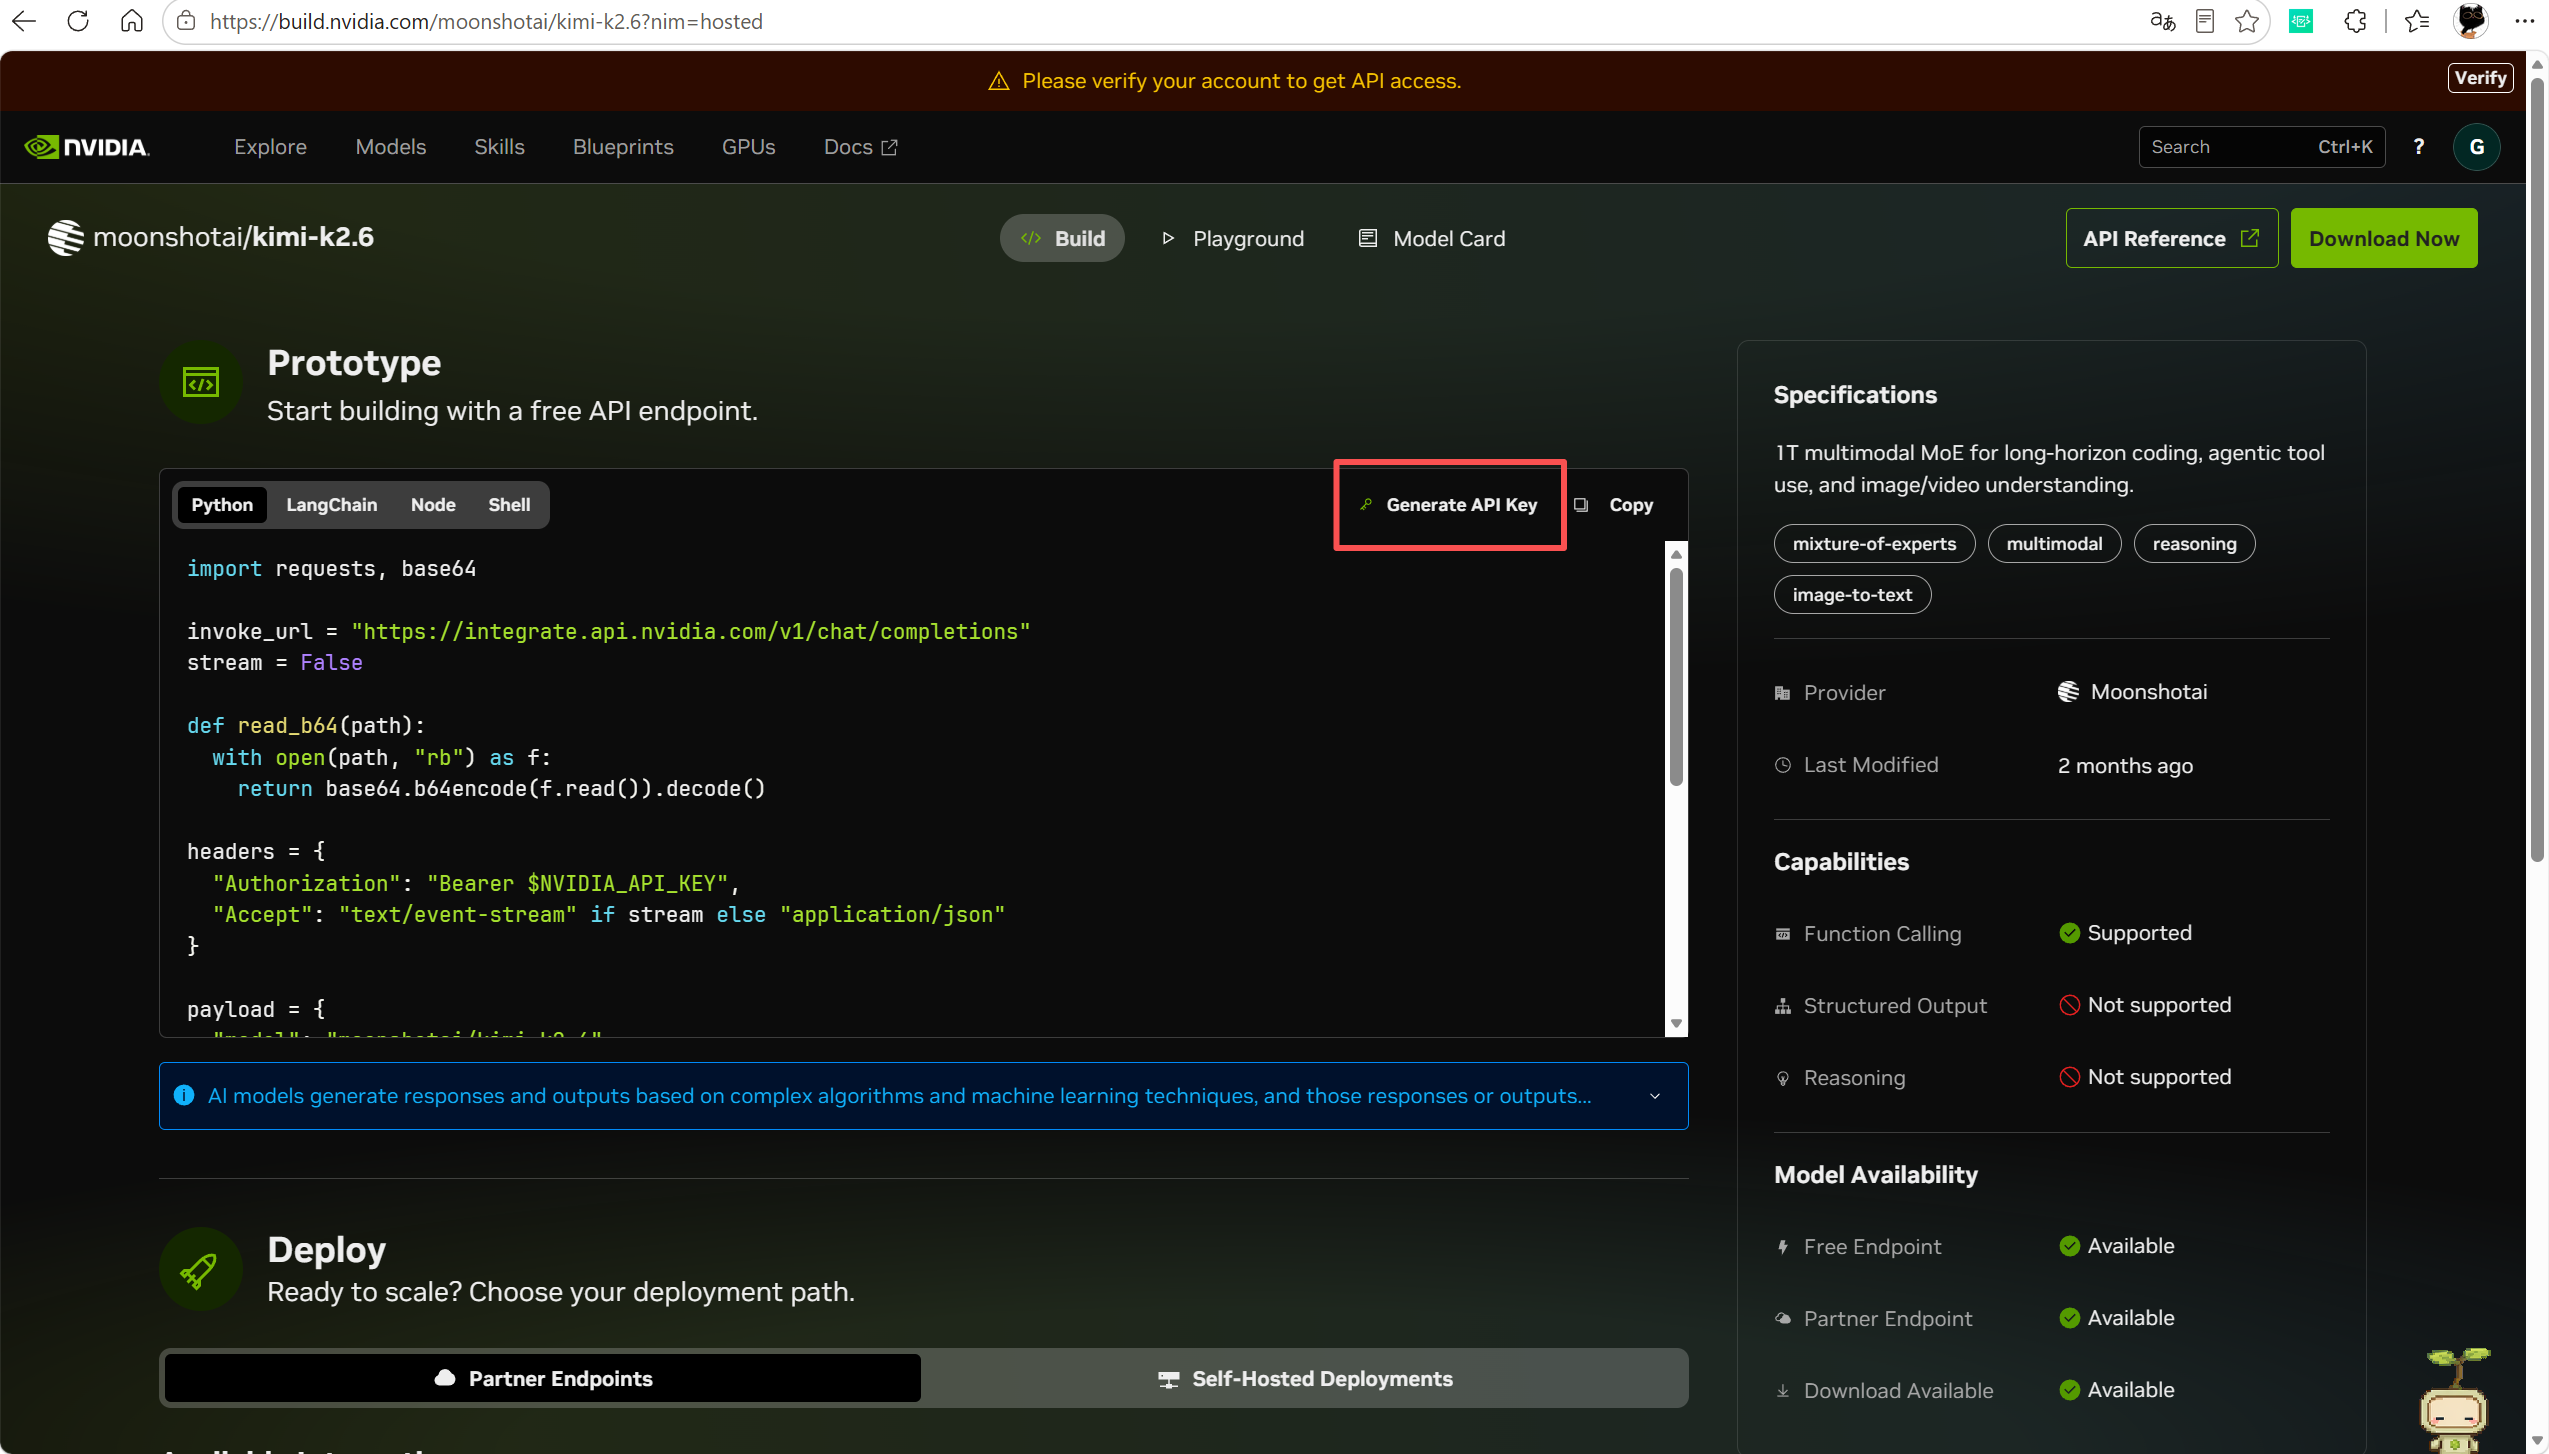Click Moonshotai provider logo in Specifications
The width and height of the screenshot is (2549, 1454).
[2069, 692]
